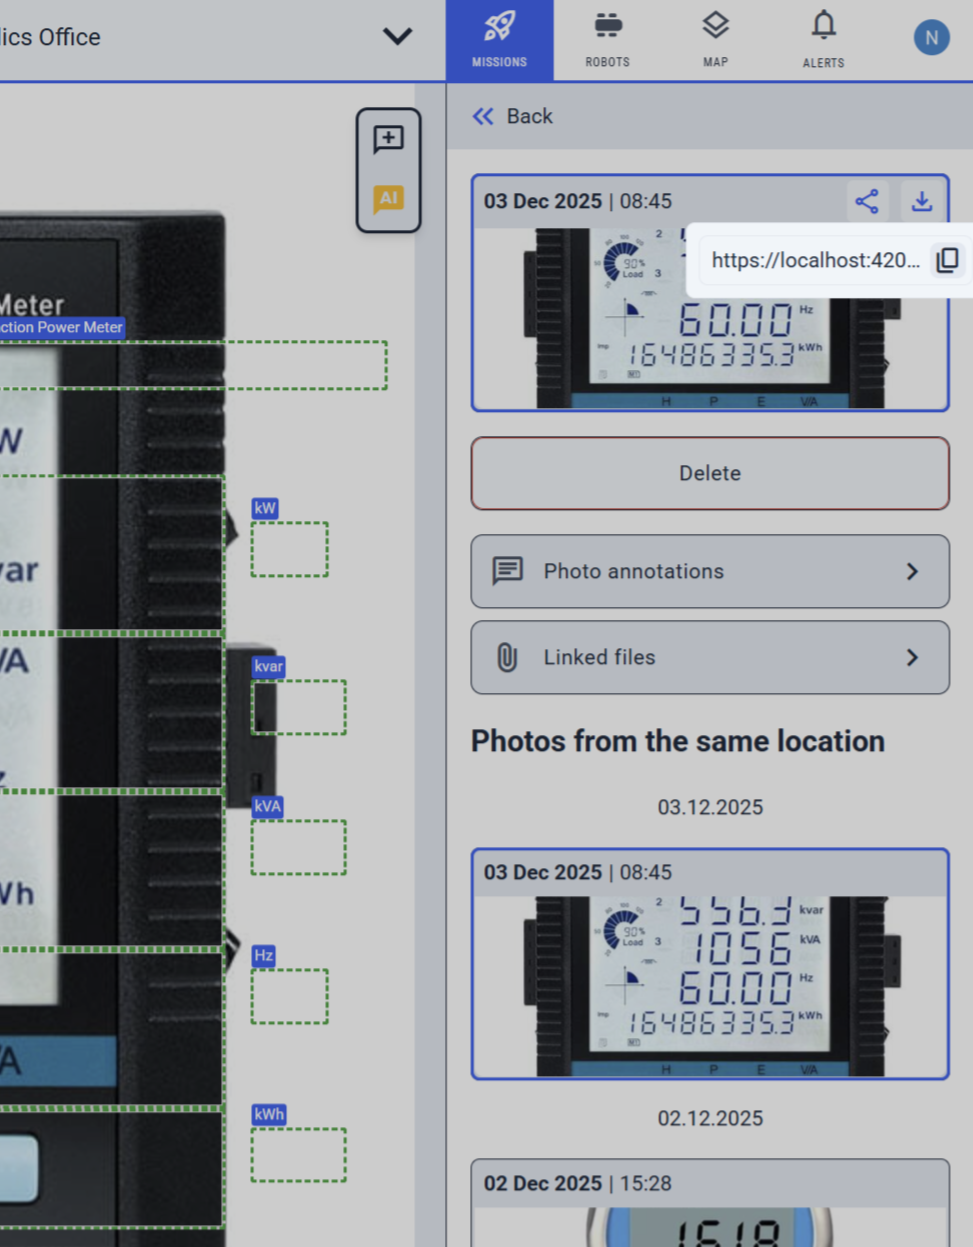Click the share icon on photo card
The image size is (973, 1247).
point(867,201)
